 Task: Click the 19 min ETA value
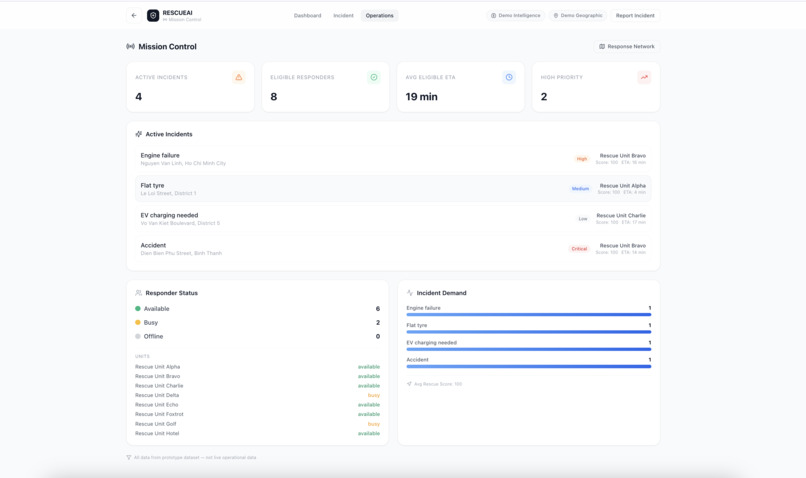pyautogui.click(x=422, y=97)
